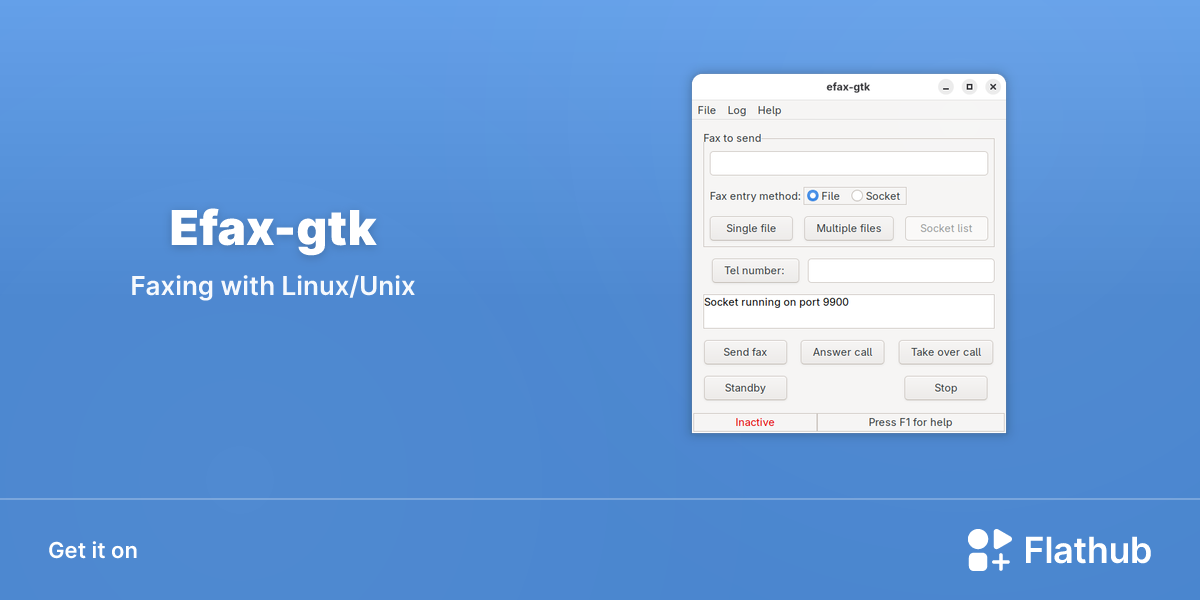The image size is (1200, 600).
Task: Click the Stop button
Action: tap(946, 388)
